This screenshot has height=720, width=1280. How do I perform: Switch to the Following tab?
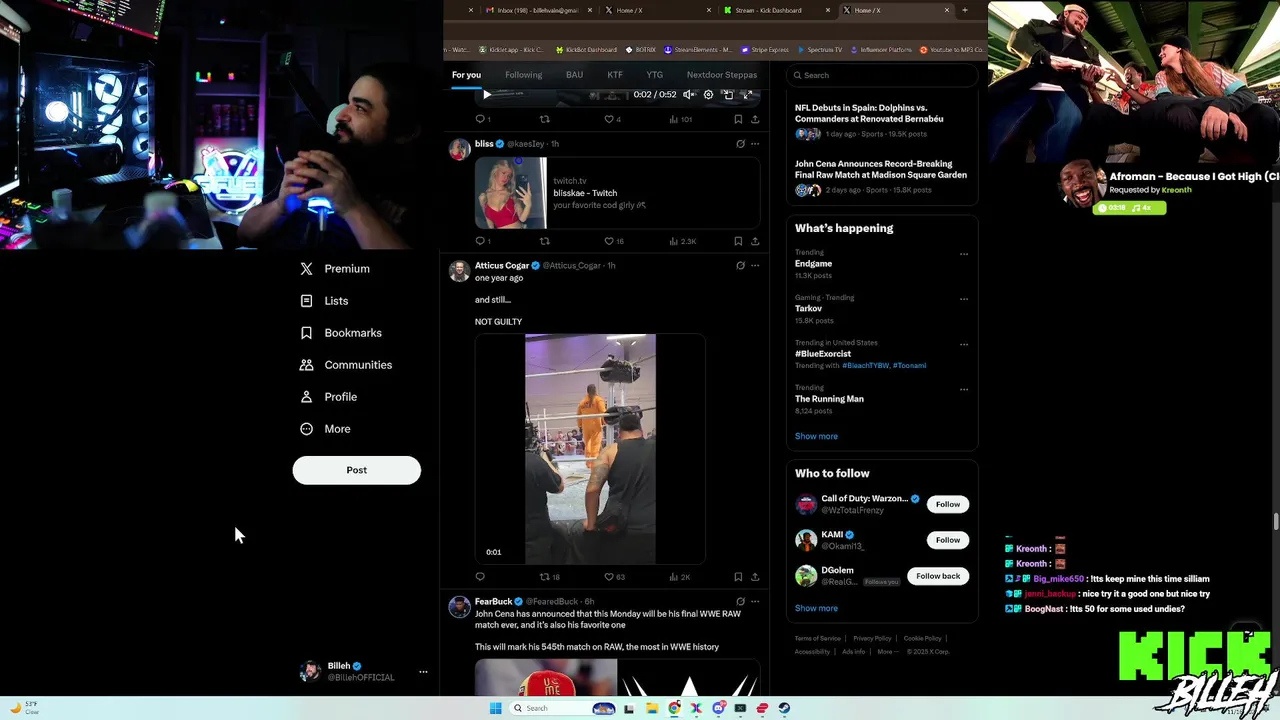click(x=523, y=75)
